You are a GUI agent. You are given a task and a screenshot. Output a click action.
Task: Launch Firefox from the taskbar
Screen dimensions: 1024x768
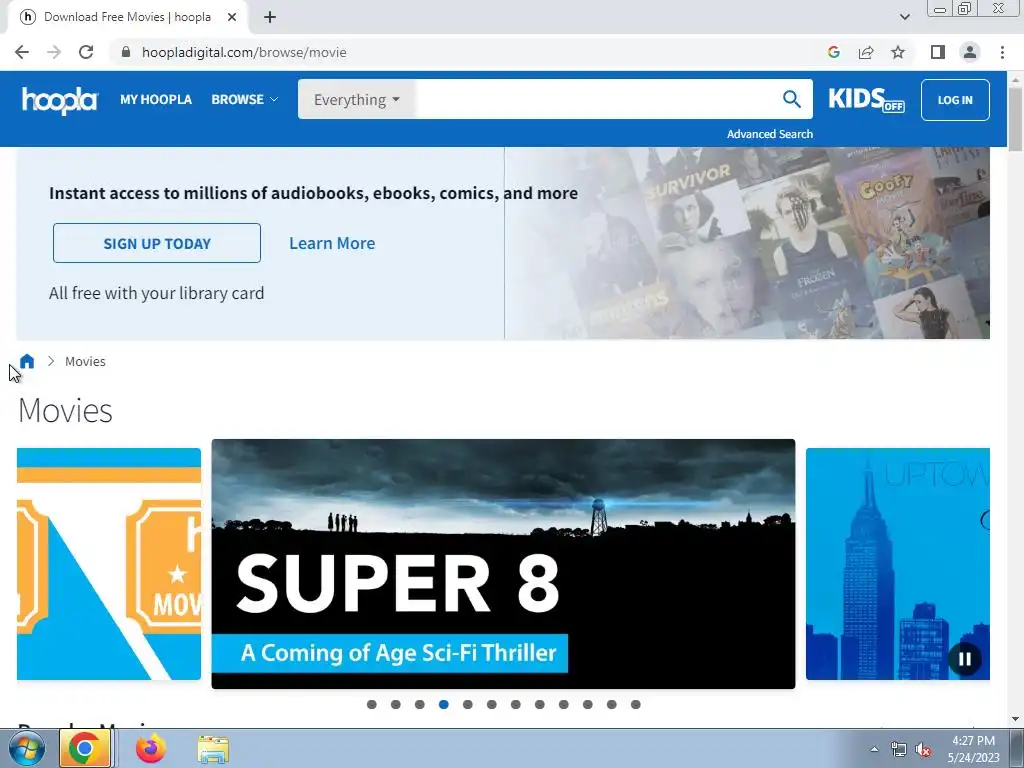point(150,748)
